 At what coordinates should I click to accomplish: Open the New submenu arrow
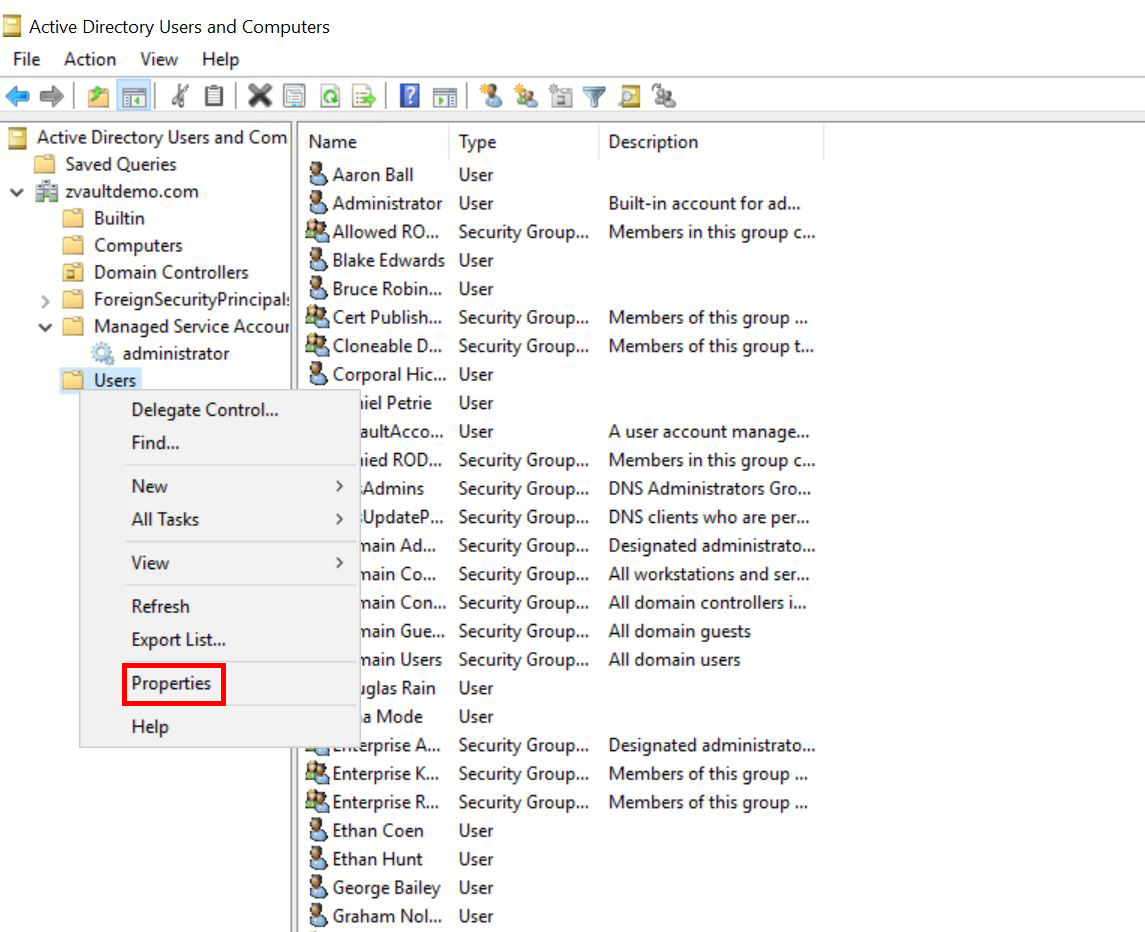click(x=339, y=486)
